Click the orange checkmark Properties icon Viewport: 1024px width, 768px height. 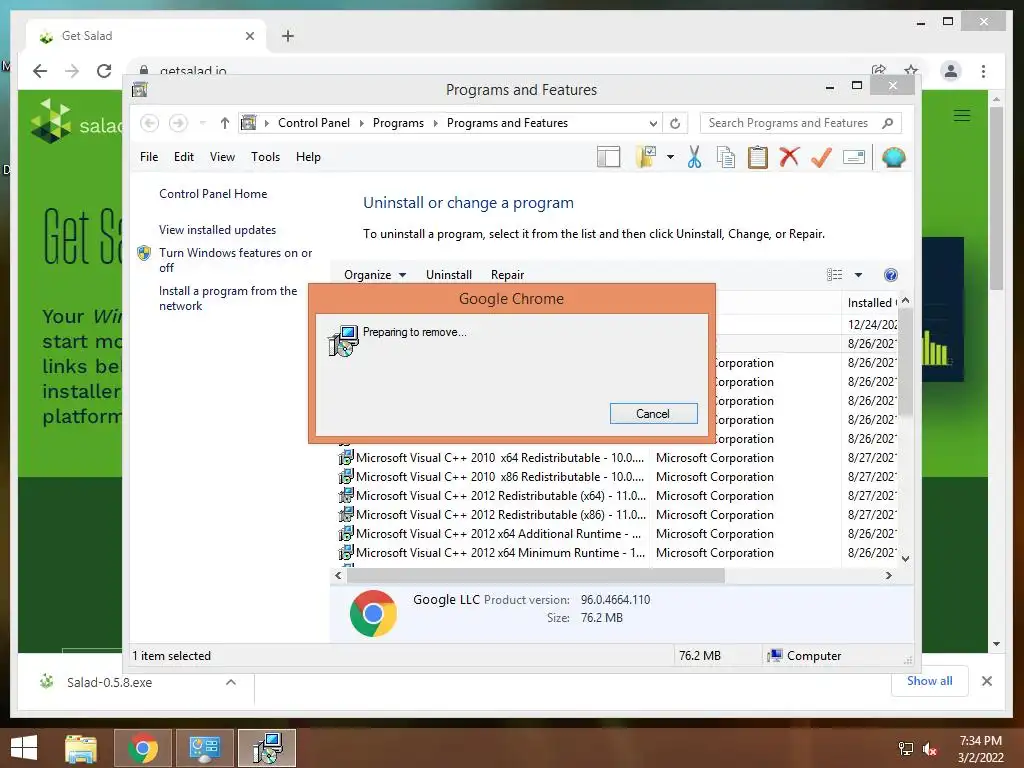coord(822,157)
